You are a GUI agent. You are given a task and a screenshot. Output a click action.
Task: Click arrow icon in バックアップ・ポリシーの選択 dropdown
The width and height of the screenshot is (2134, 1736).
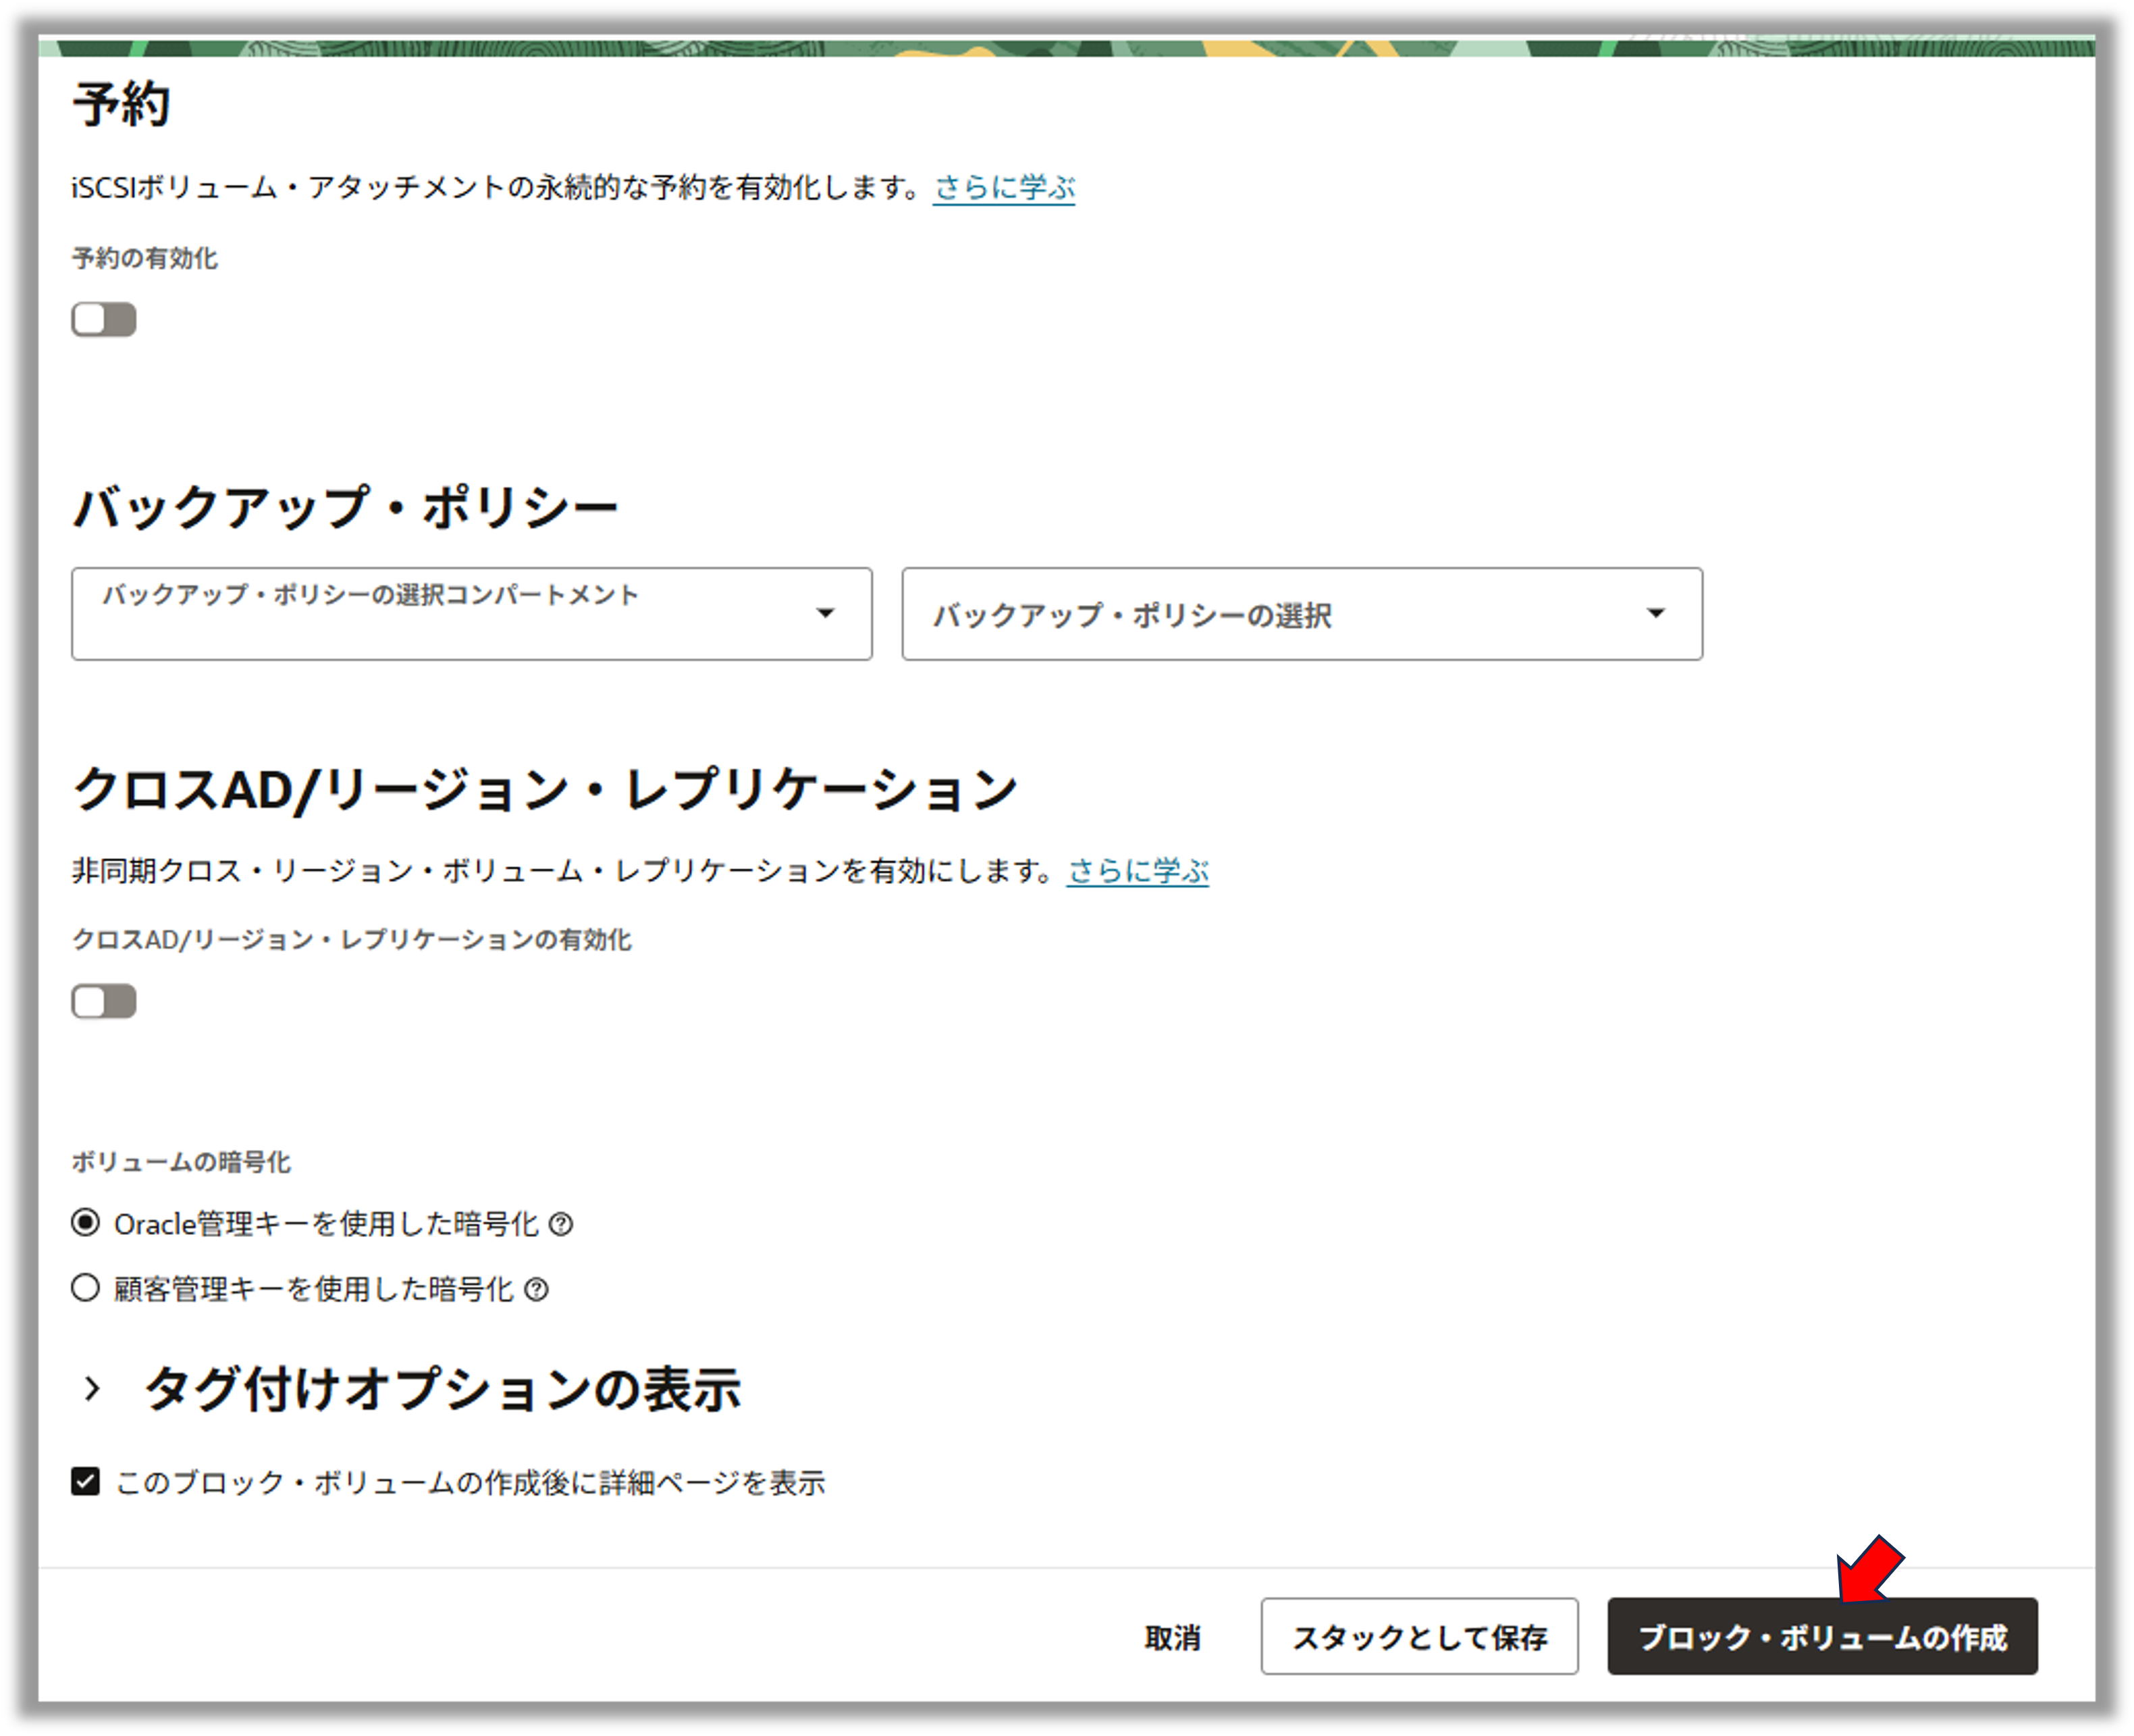tap(1655, 613)
